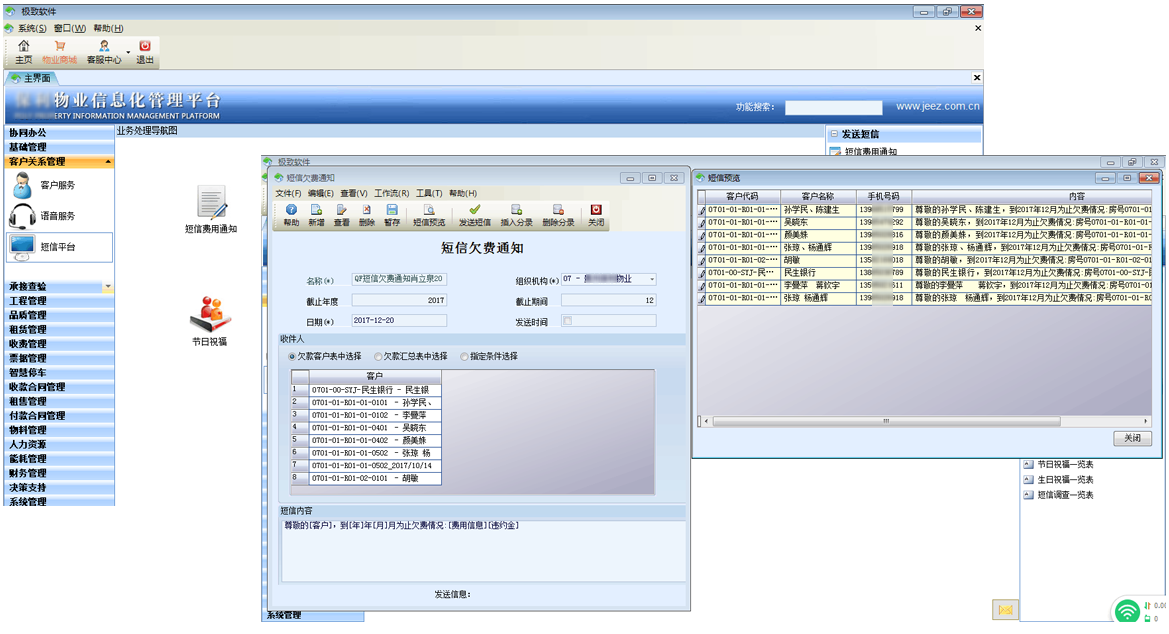
Task: Open the 生日祝福一览表 link
Action: [1064, 480]
